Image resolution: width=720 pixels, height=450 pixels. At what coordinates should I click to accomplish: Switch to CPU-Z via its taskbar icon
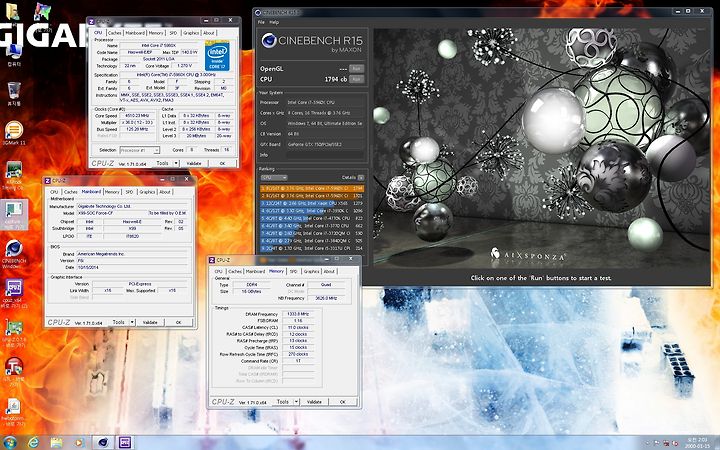coord(125,443)
